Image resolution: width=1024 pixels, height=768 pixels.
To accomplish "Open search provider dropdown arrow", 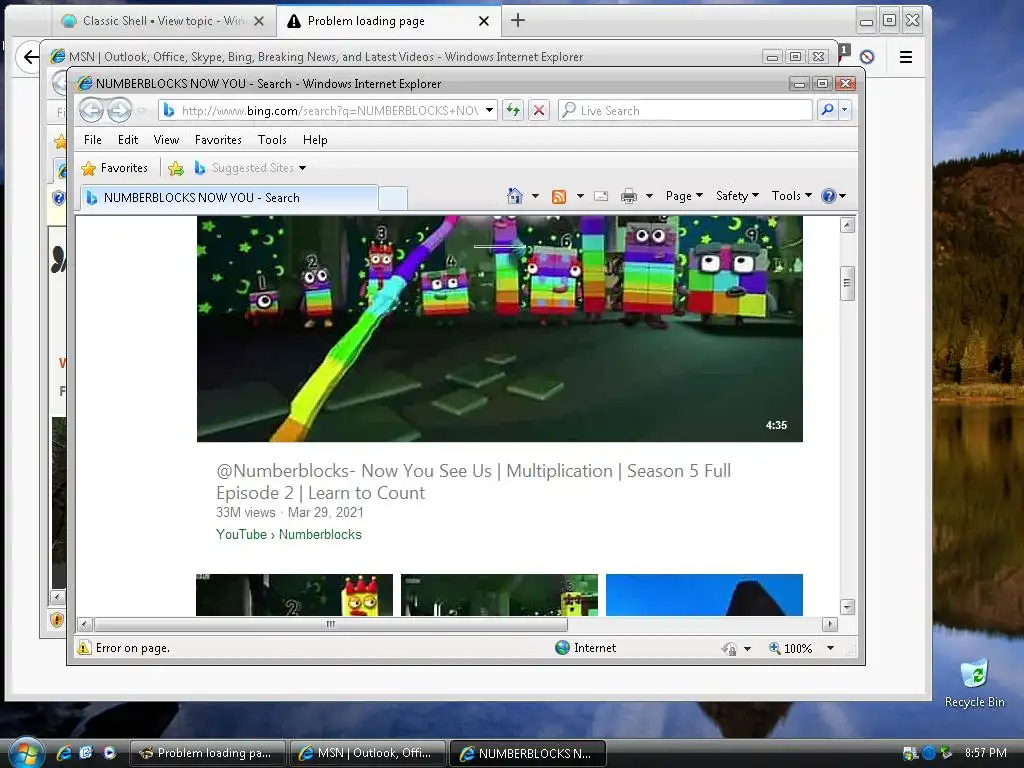I will 844,110.
